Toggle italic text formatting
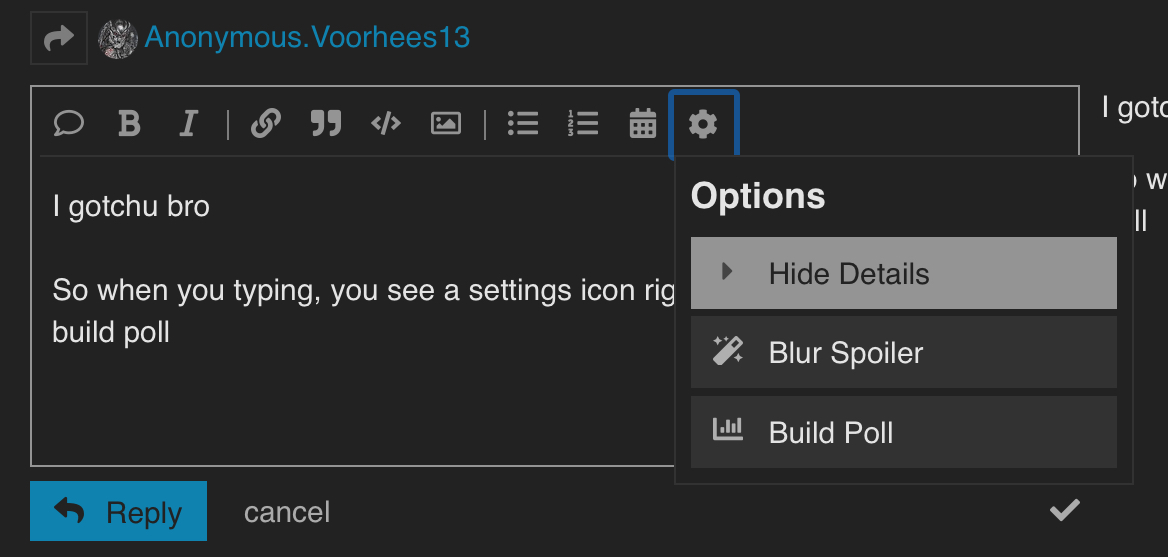Screen dimensions: 1168x557 click(x=188, y=124)
